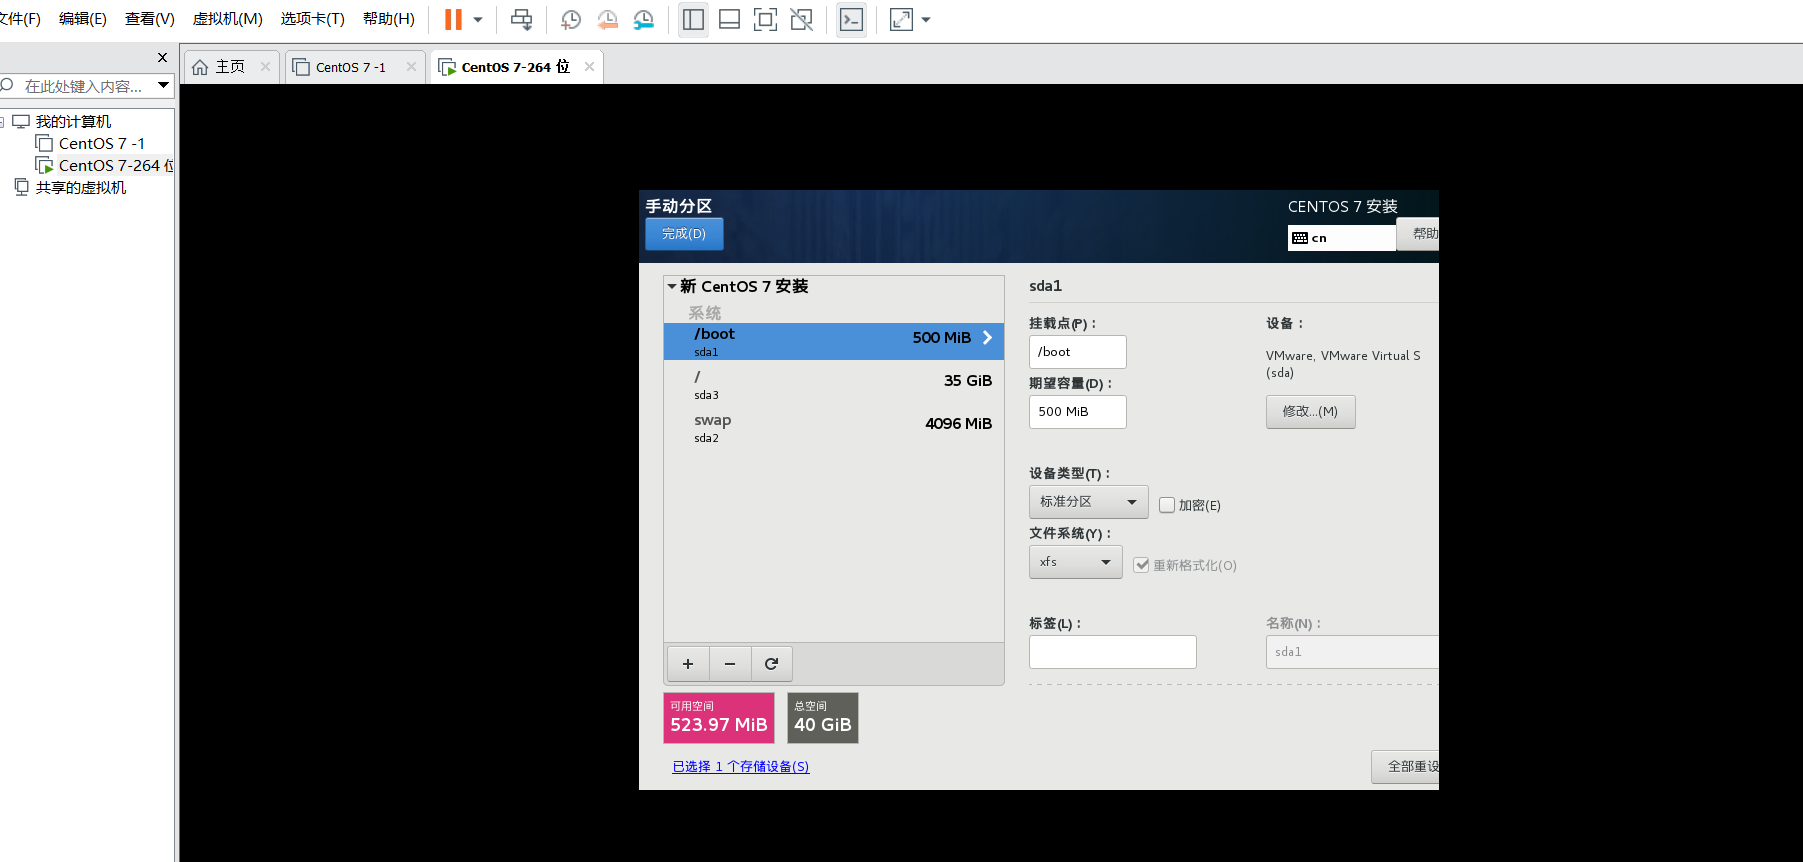This screenshot has width=1803, height=862.
Task: Open the library search filter dropdown arrow
Action: (x=163, y=86)
